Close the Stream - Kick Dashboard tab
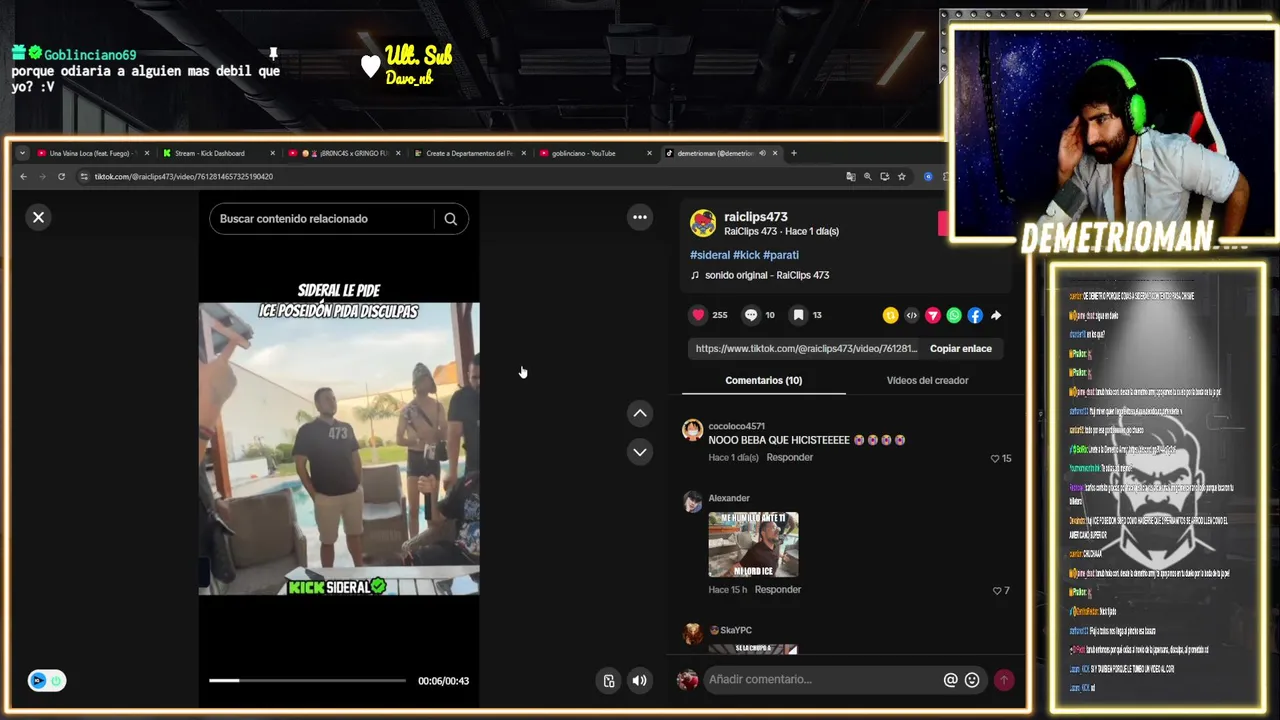 (x=272, y=153)
